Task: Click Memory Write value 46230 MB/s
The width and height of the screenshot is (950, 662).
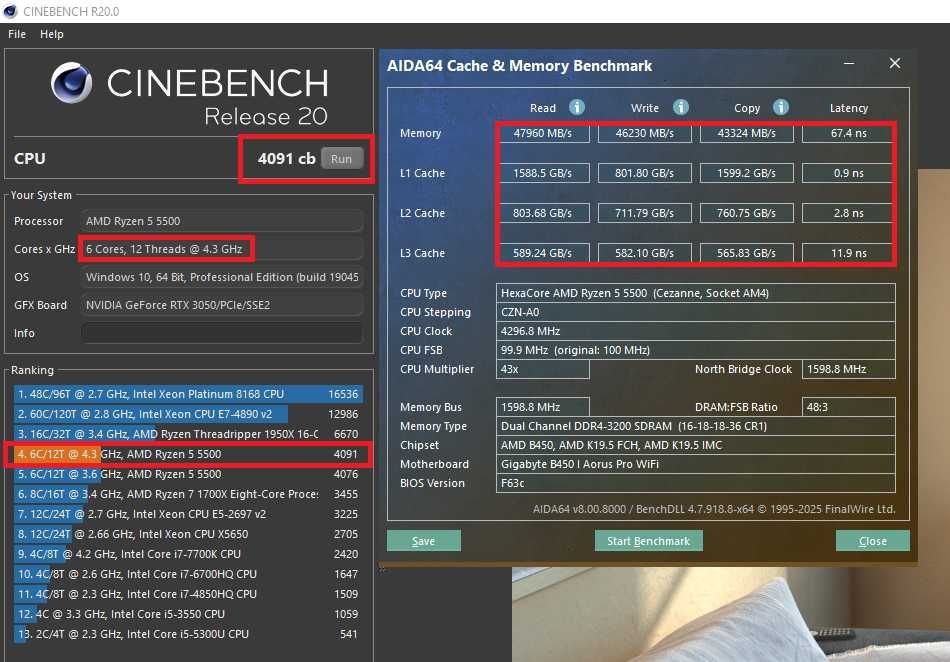Action: coord(645,133)
